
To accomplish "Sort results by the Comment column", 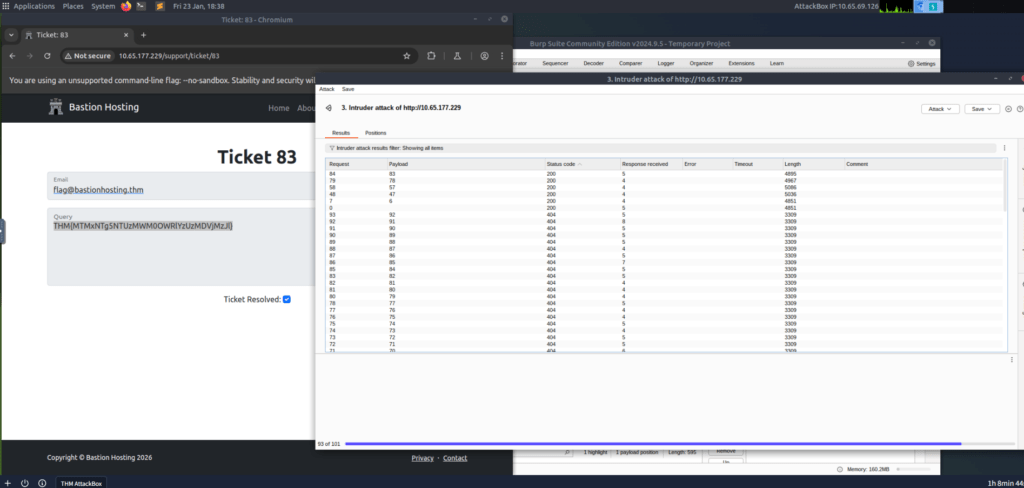I will pyautogui.click(x=923, y=164).
